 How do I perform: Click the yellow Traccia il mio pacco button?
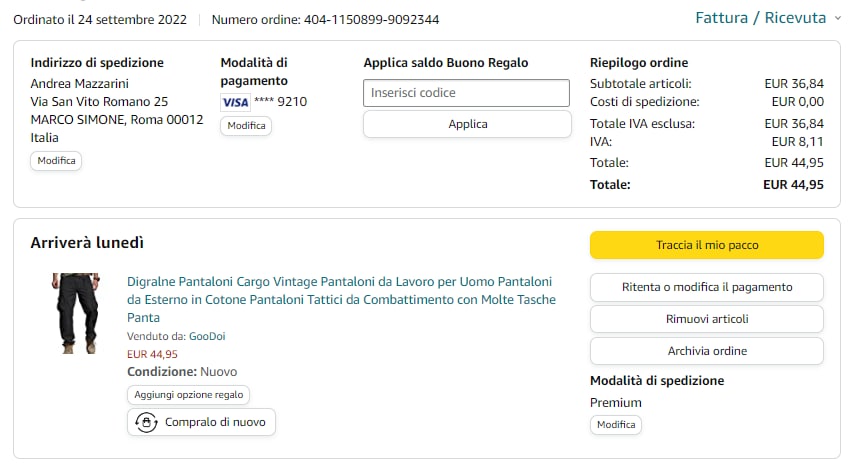(707, 245)
